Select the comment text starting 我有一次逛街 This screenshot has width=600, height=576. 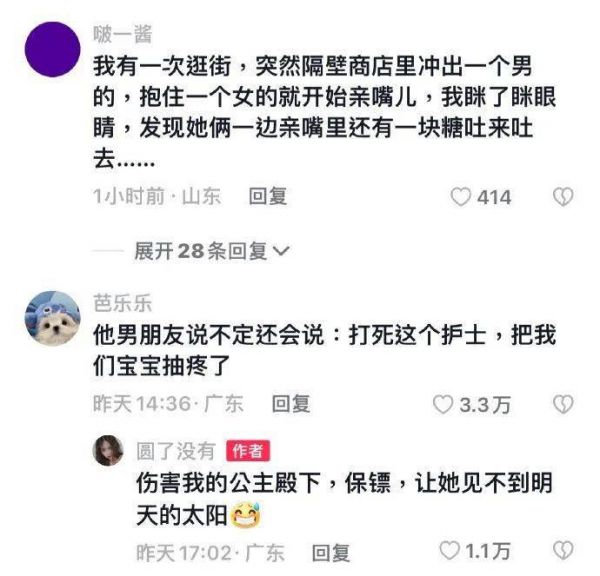point(324,113)
